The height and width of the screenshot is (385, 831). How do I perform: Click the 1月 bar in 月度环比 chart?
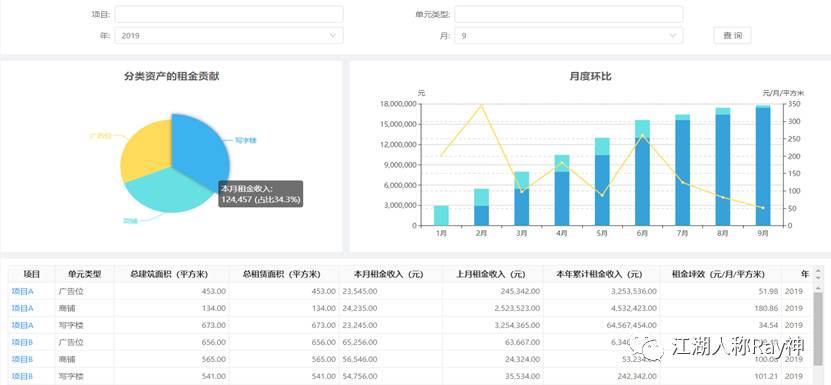441,215
